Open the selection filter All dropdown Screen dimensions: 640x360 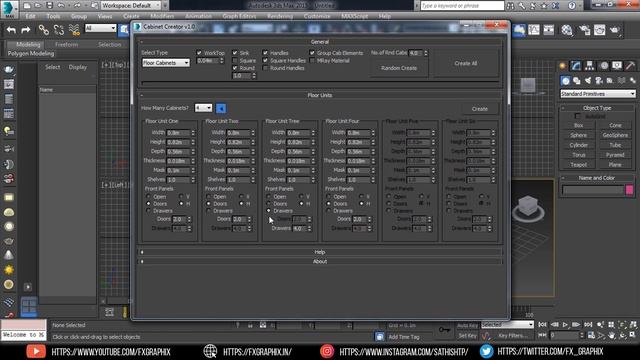100,28
